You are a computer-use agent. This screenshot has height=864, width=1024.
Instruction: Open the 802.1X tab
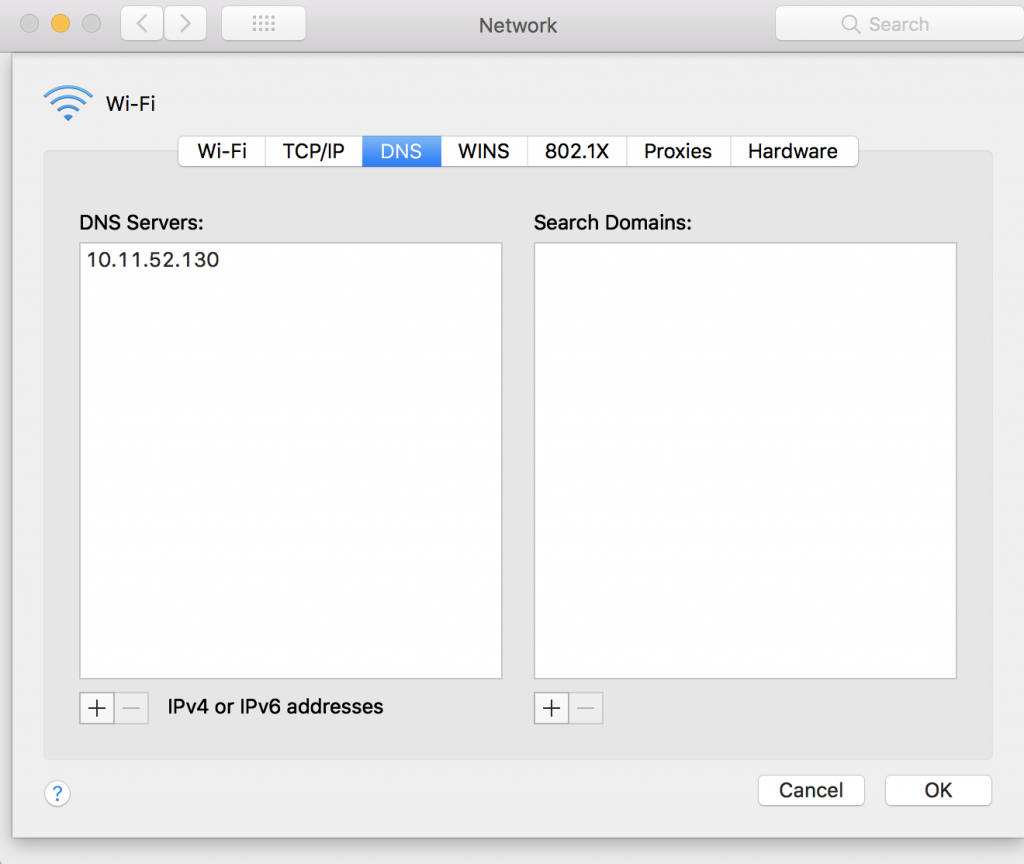[577, 152]
